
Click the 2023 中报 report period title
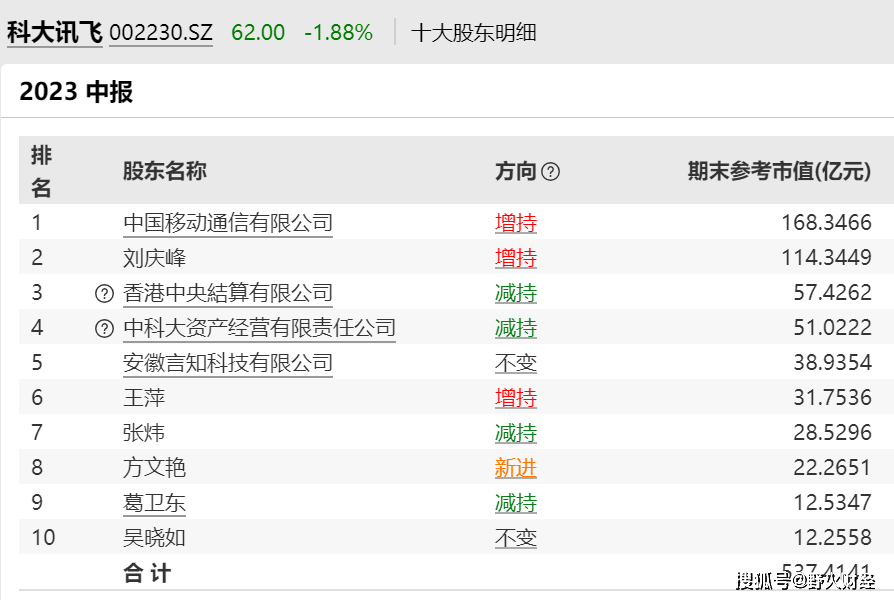click(76, 92)
